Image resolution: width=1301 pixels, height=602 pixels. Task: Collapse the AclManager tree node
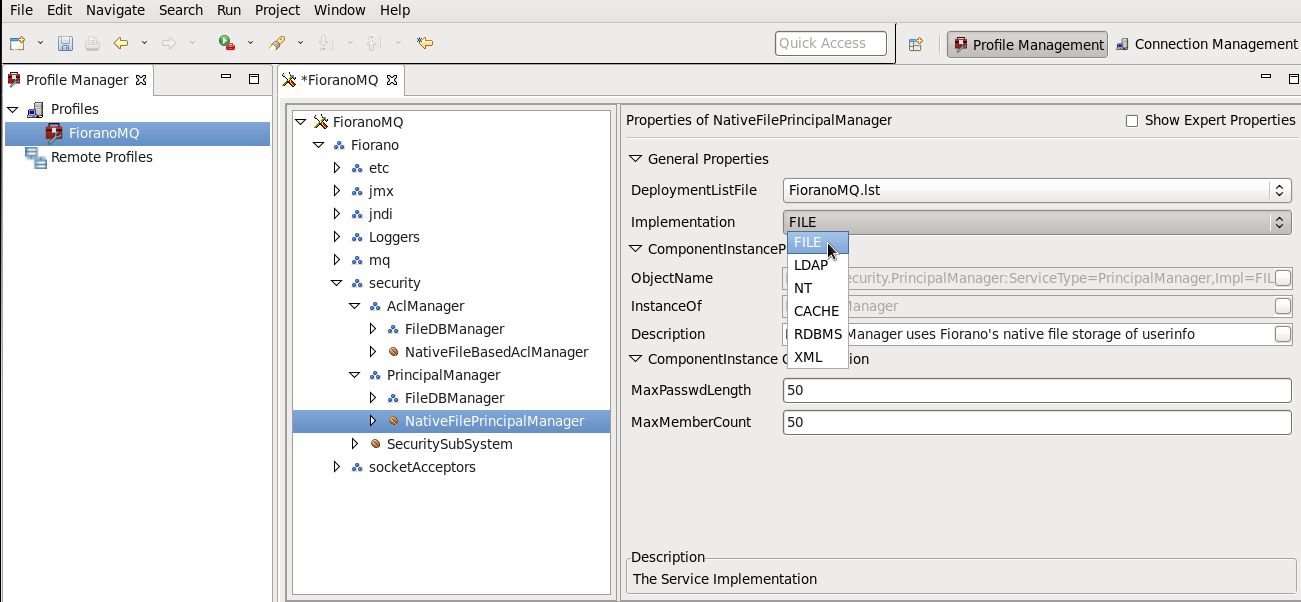(x=355, y=306)
